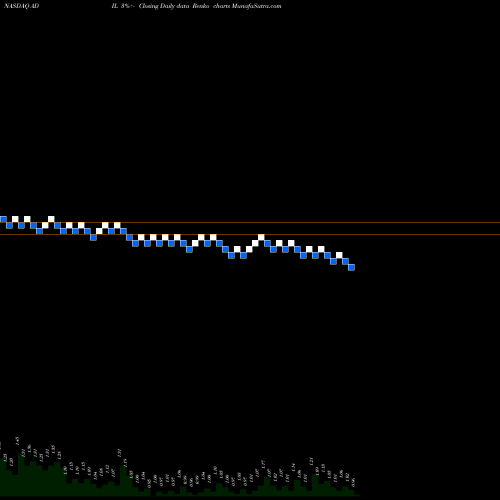500x500 pixels.
Task: Click the last blue Renko brick on the chart
Action: click(x=351, y=267)
